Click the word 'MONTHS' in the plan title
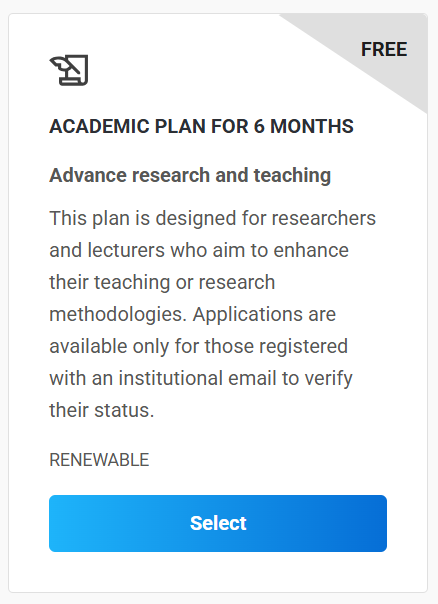This screenshot has height=604, width=438. tap(312, 126)
